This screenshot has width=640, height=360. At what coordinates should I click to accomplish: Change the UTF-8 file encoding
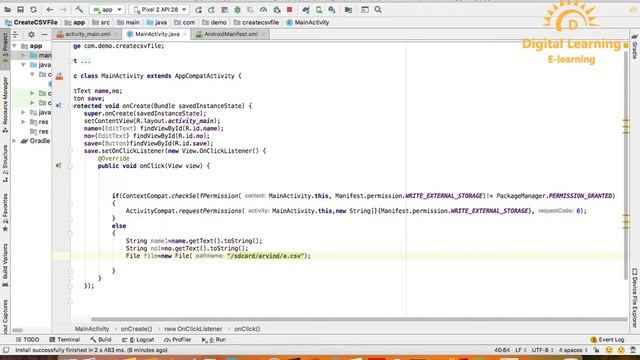[x=542, y=350]
